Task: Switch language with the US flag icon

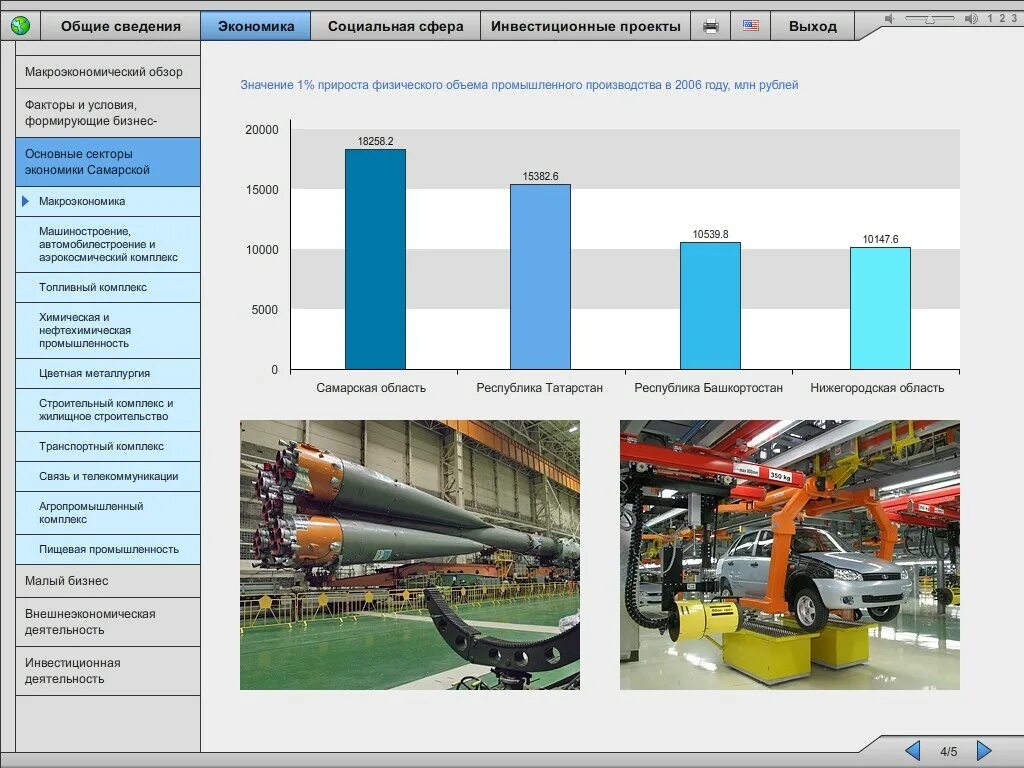Action: [x=750, y=26]
